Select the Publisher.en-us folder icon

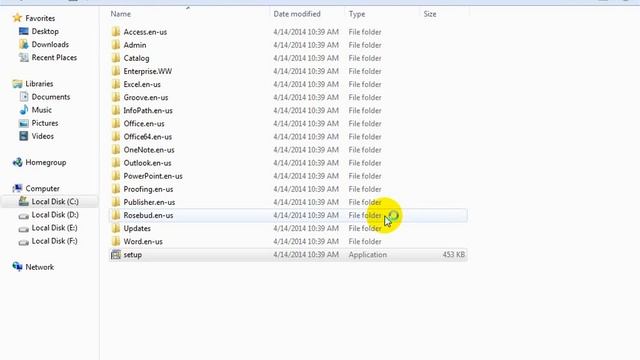point(116,202)
